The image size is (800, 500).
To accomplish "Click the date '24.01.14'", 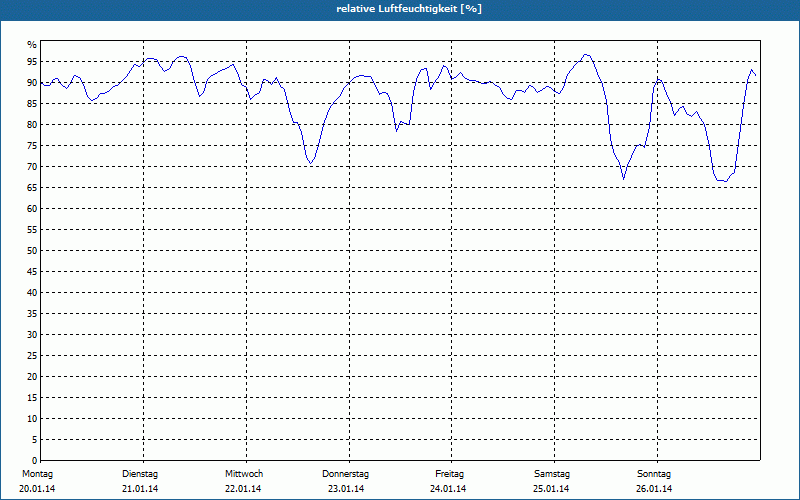I will (448, 489).
